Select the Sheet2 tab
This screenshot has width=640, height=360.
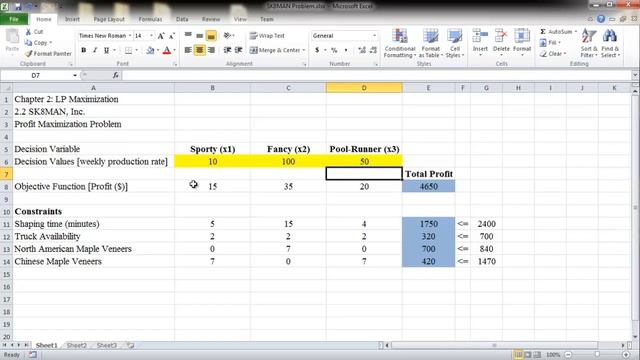[76, 345]
